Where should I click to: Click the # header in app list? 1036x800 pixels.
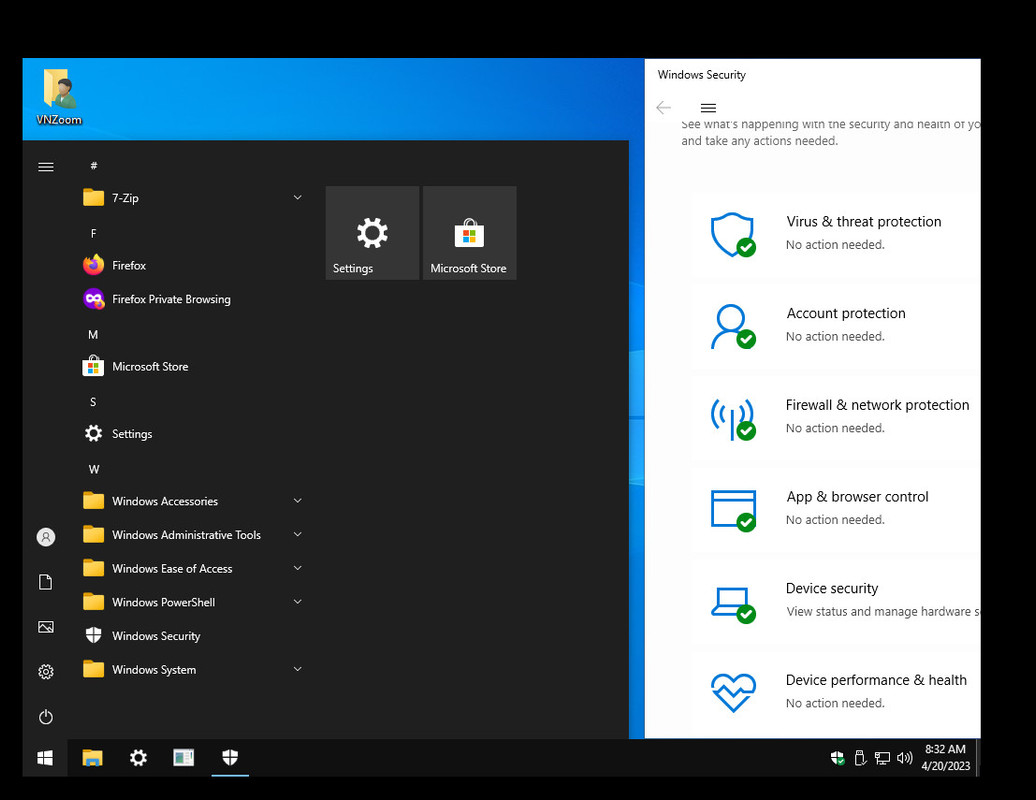pos(94,165)
